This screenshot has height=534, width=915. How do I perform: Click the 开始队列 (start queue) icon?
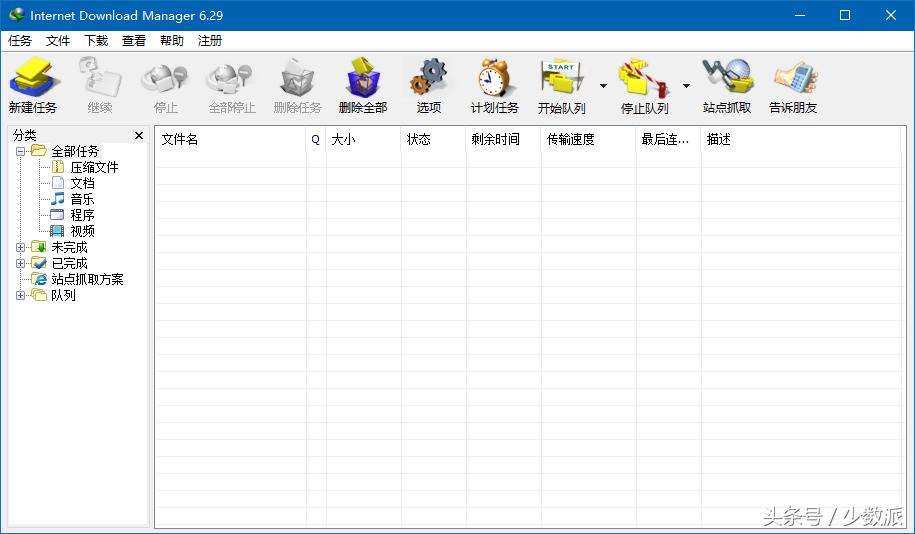point(561,78)
